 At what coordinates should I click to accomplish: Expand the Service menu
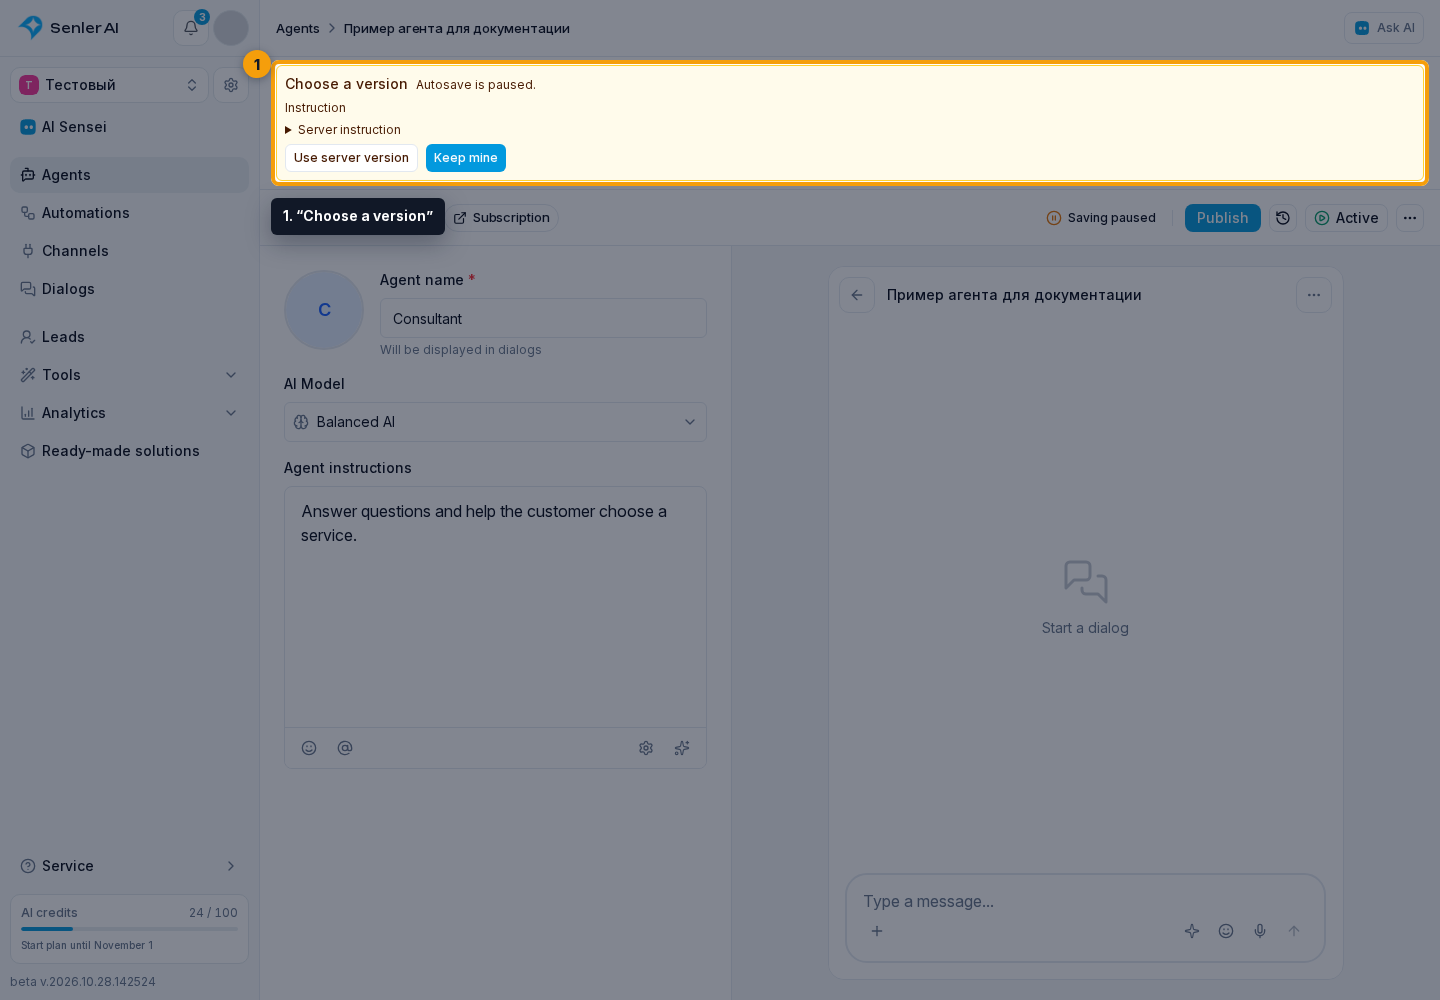tap(130, 866)
